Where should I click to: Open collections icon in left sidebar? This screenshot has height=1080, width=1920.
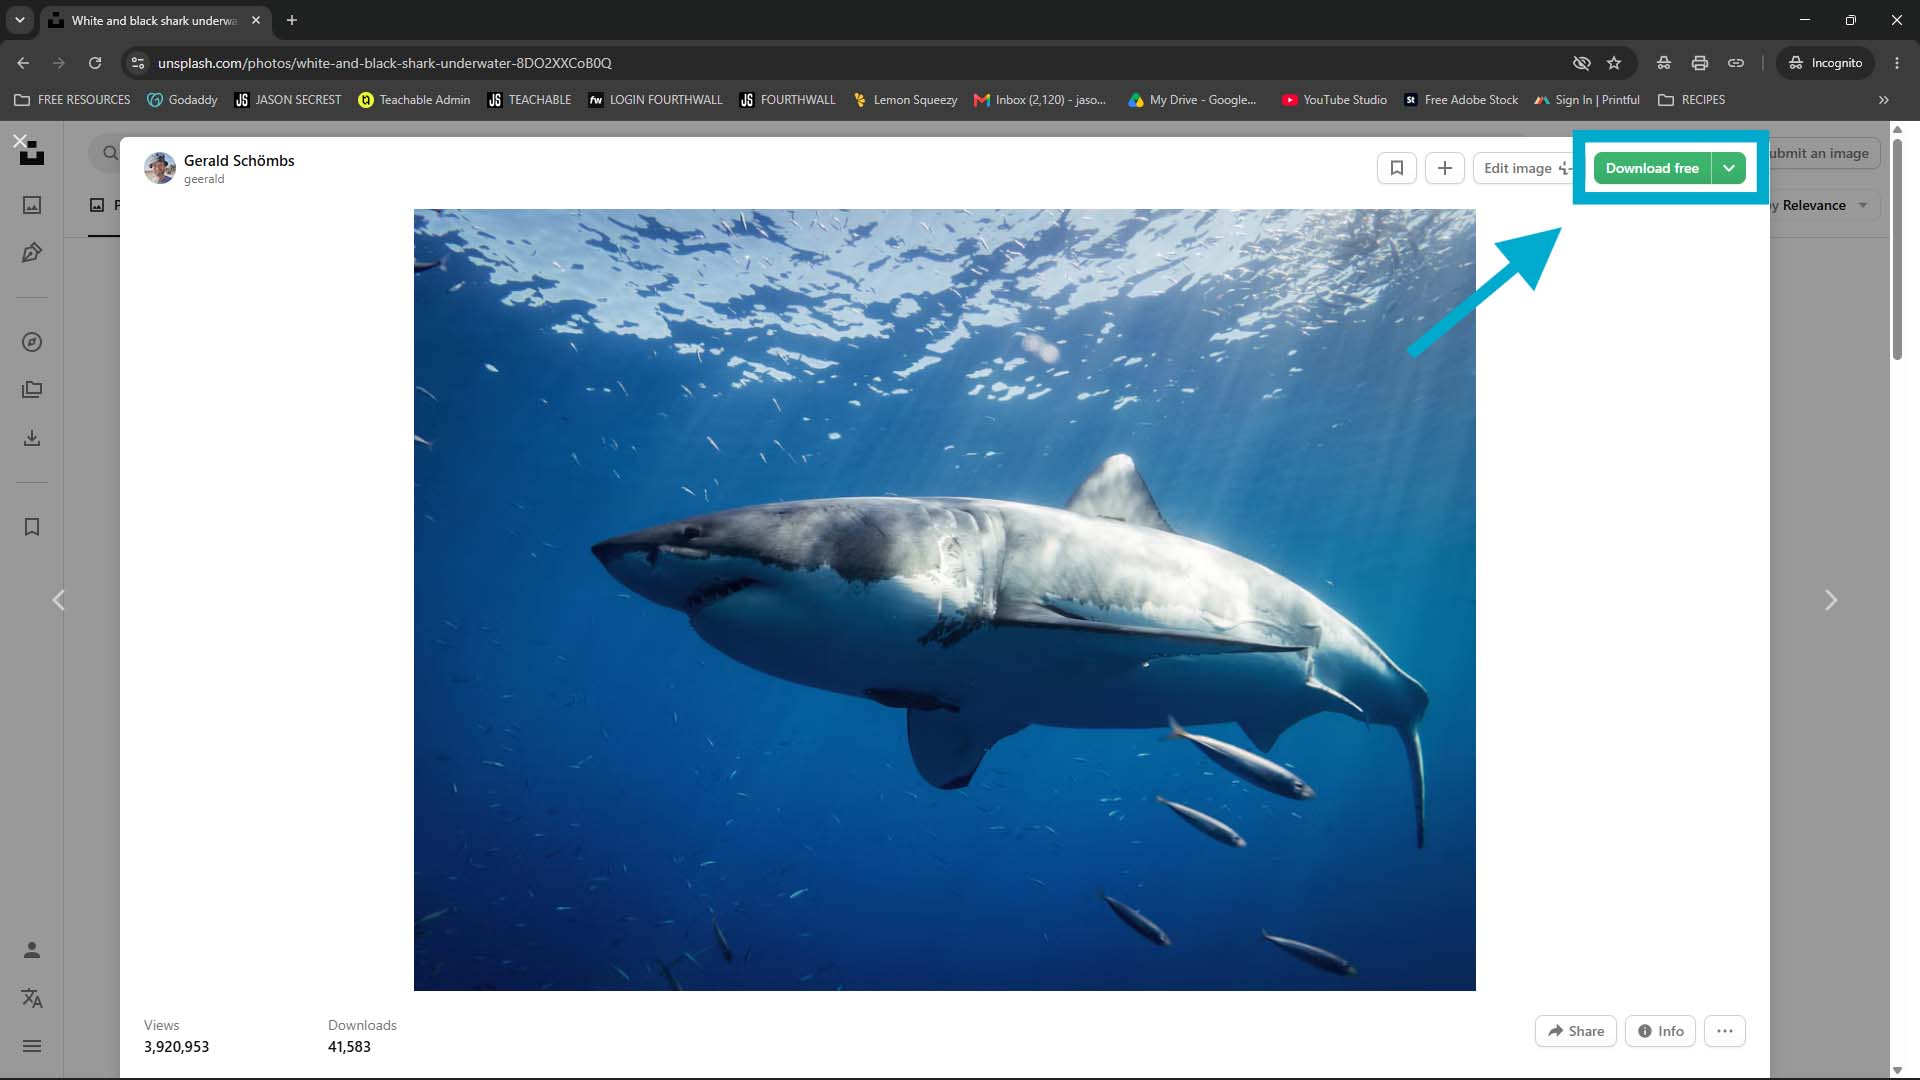32,390
